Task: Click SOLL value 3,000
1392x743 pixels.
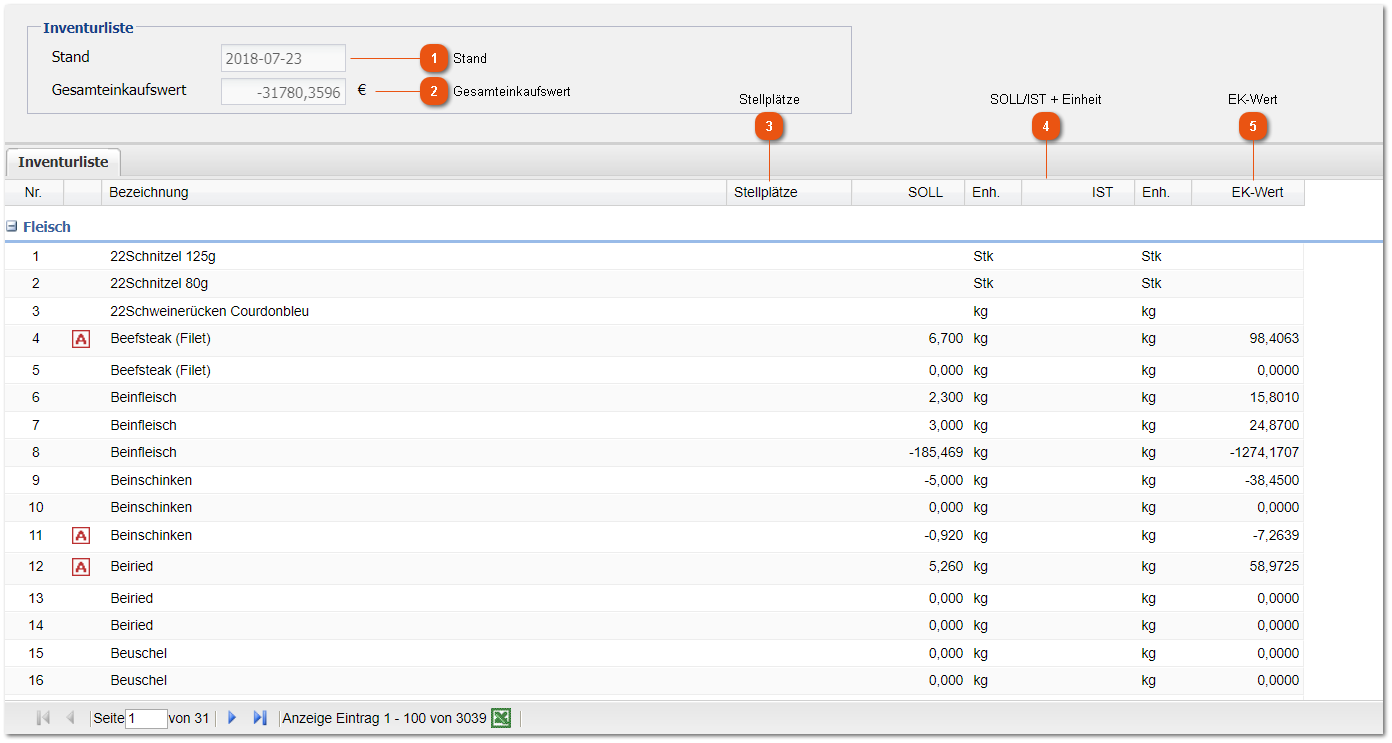Action: (945, 425)
